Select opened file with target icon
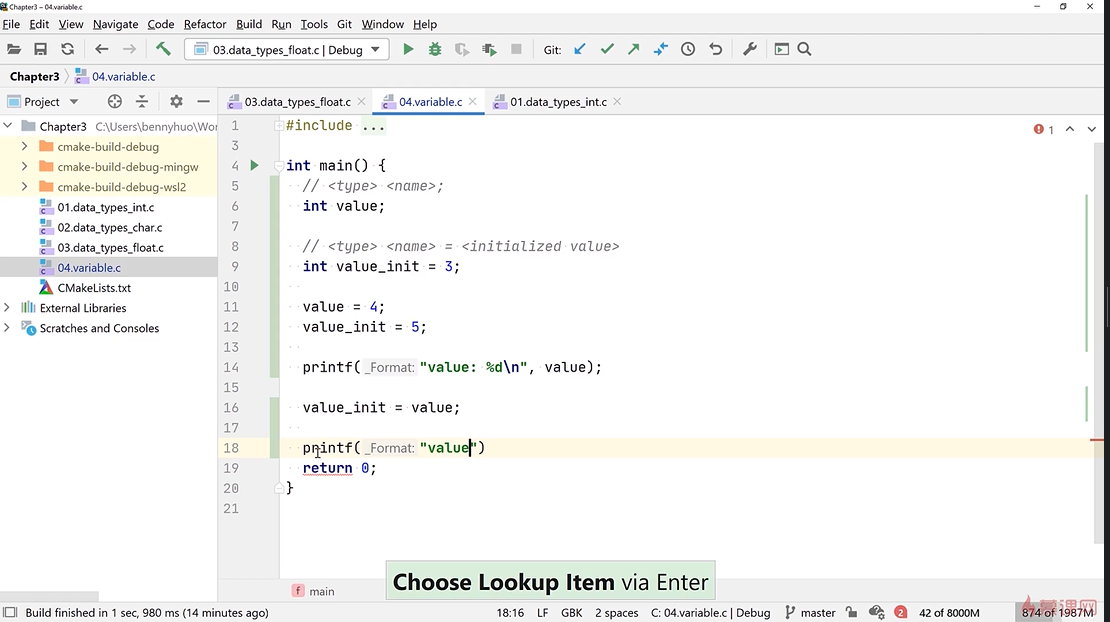Viewport: 1110px width, 622px height. [x=115, y=102]
